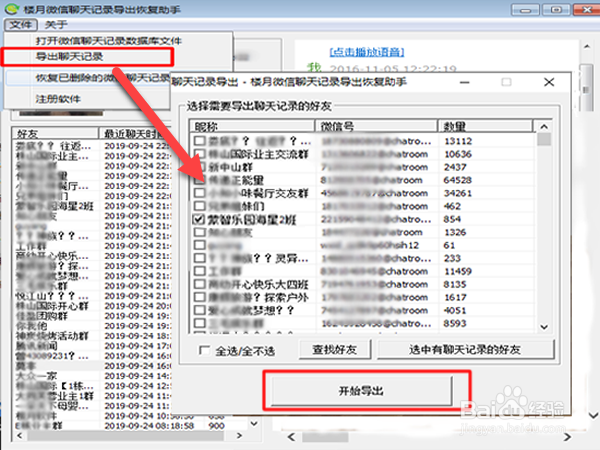Viewport: 600px width, 450px height.
Task: Toggle the 全选/全不选 checkbox
Action: (x=204, y=350)
